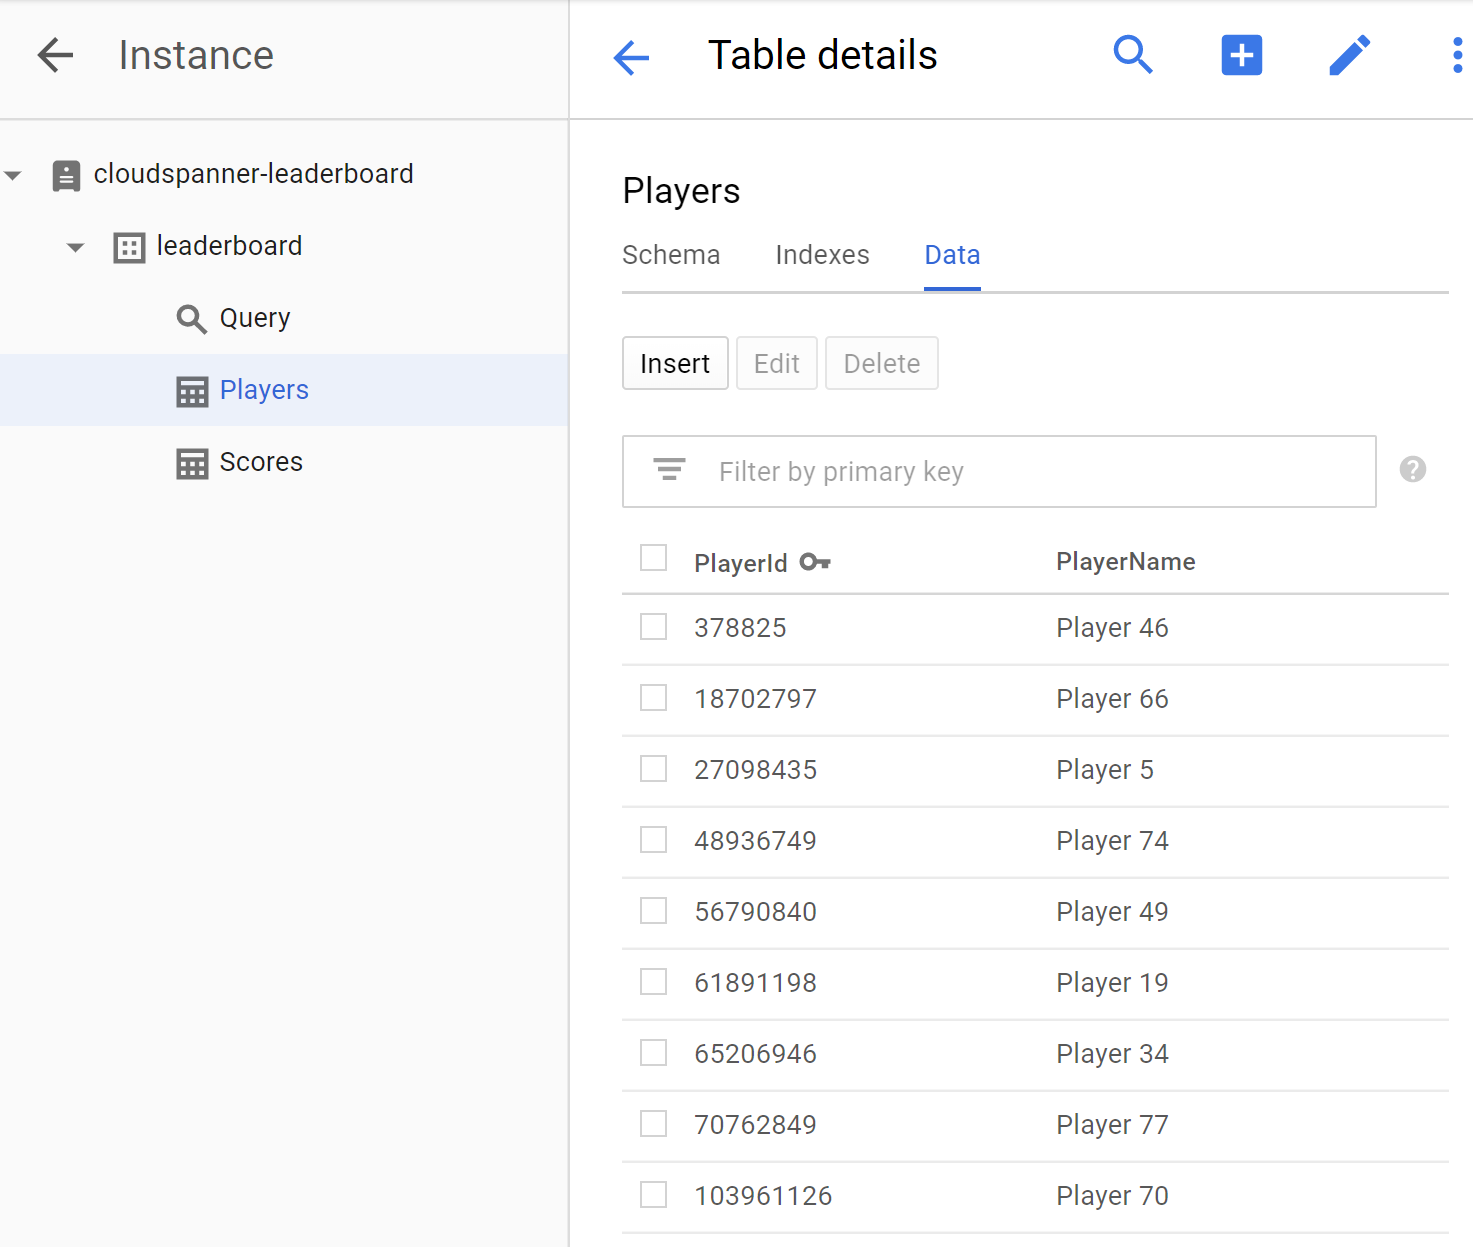Toggle the select-all checkbox in table header
The height and width of the screenshot is (1247, 1473).
pos(653,558)
